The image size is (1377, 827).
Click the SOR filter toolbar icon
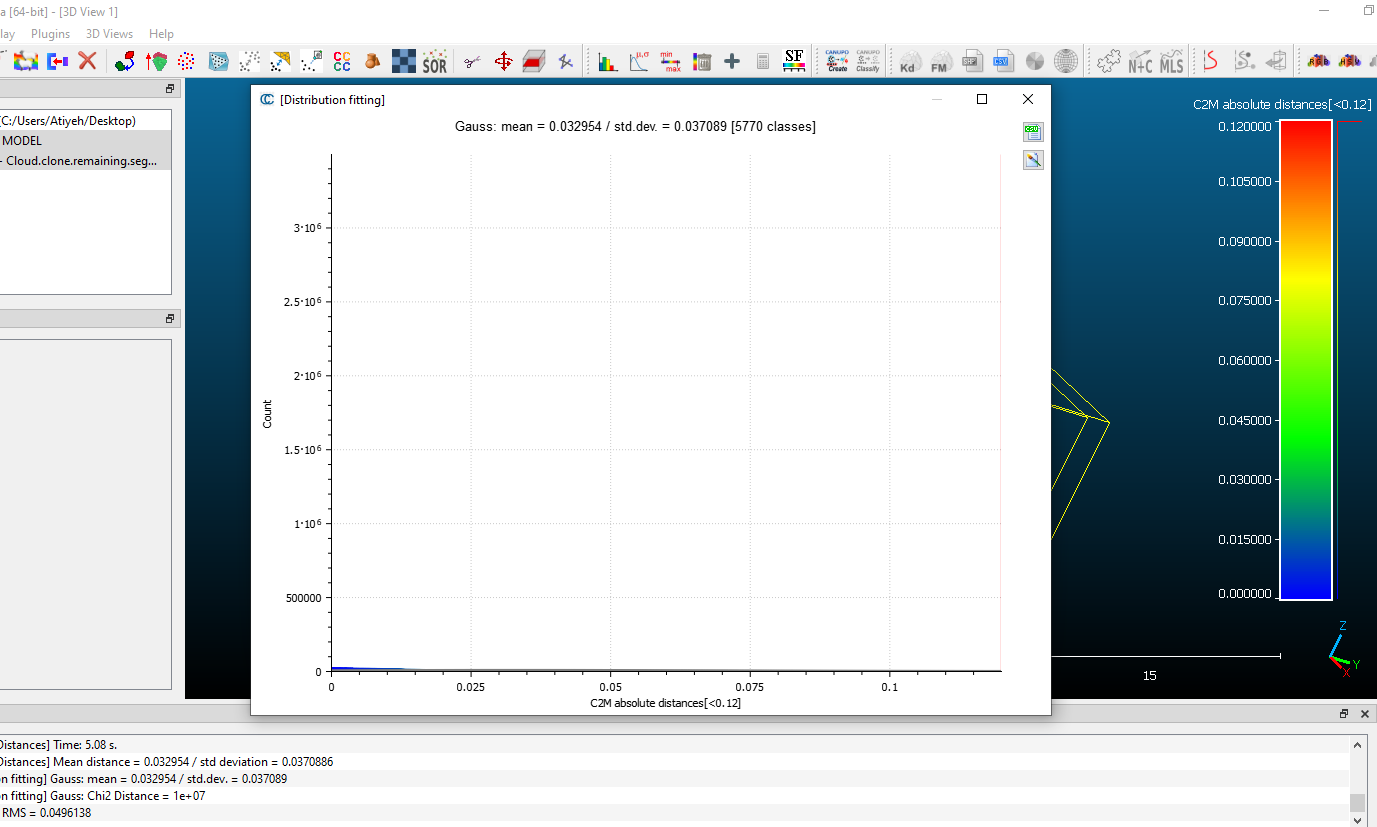coord(435,62)
